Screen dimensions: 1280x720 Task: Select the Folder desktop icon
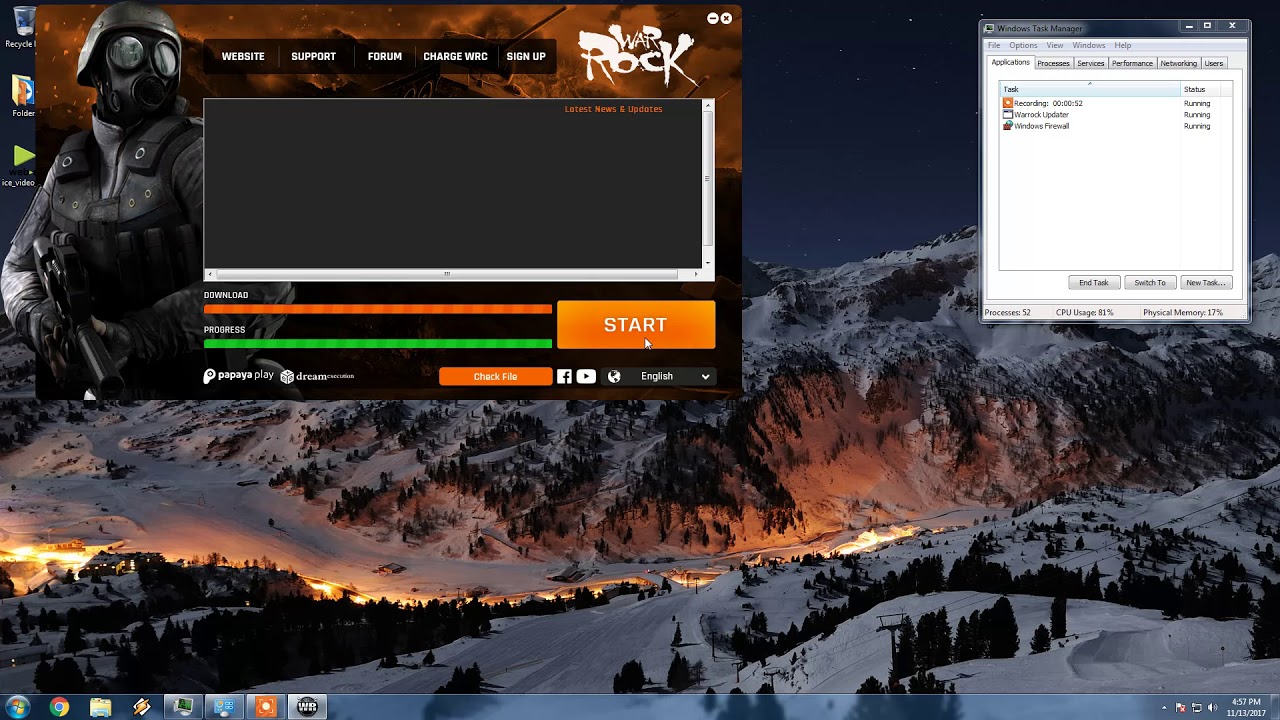coord(22,97)
